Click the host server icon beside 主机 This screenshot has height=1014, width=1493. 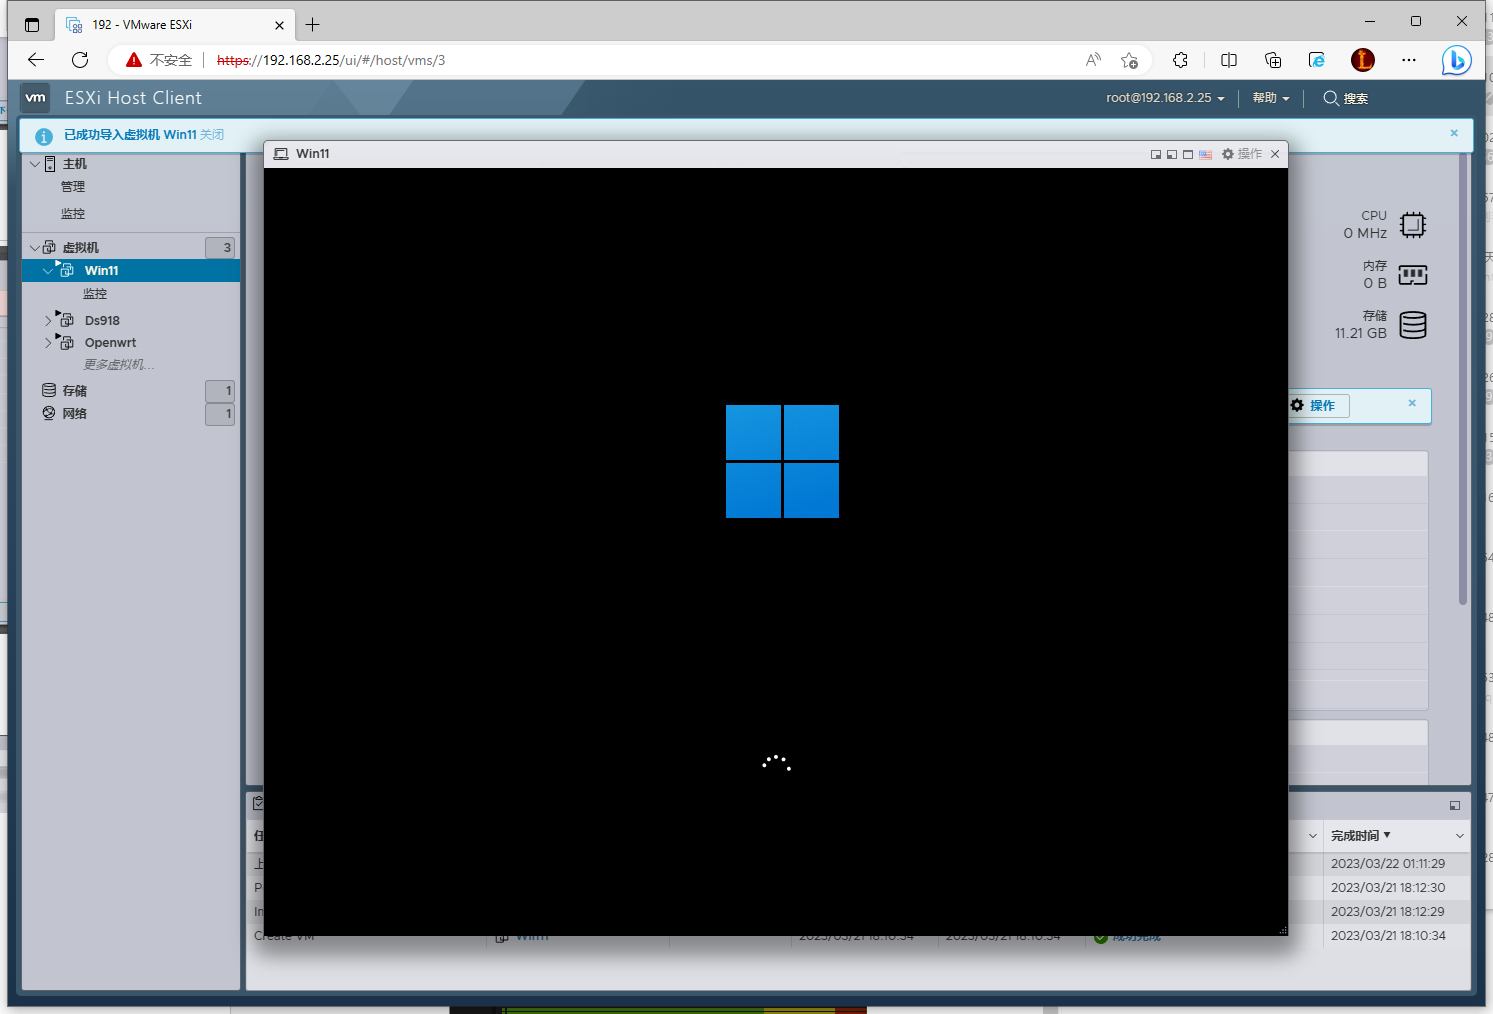pyautogui.click(x=50, y=164)
